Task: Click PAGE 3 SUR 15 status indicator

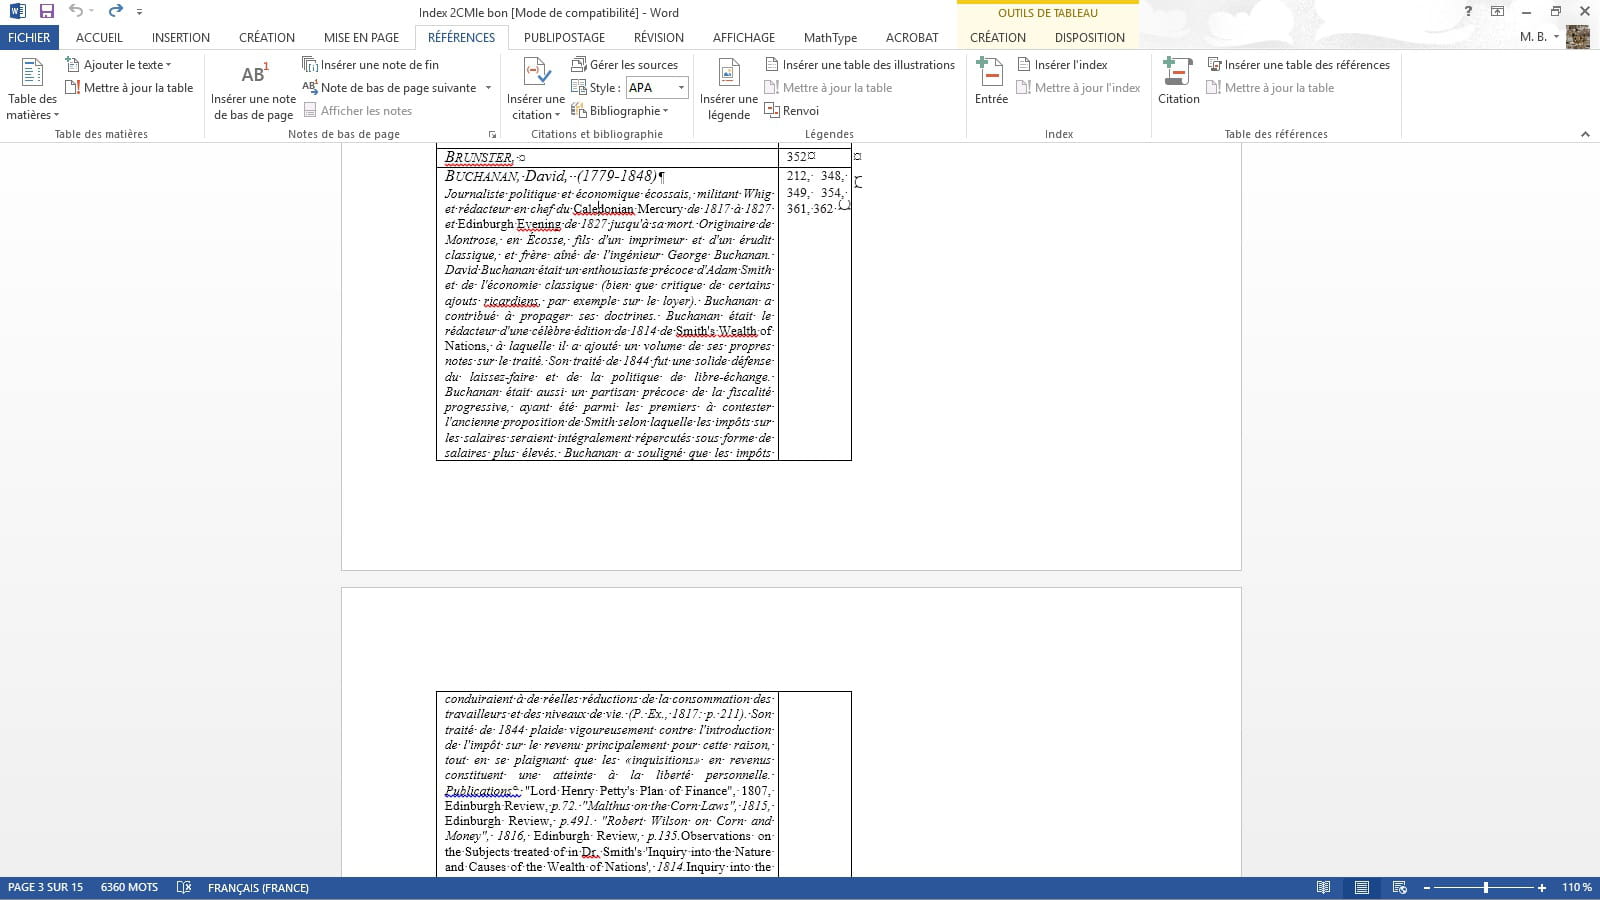Action: (x=46, y=887)
